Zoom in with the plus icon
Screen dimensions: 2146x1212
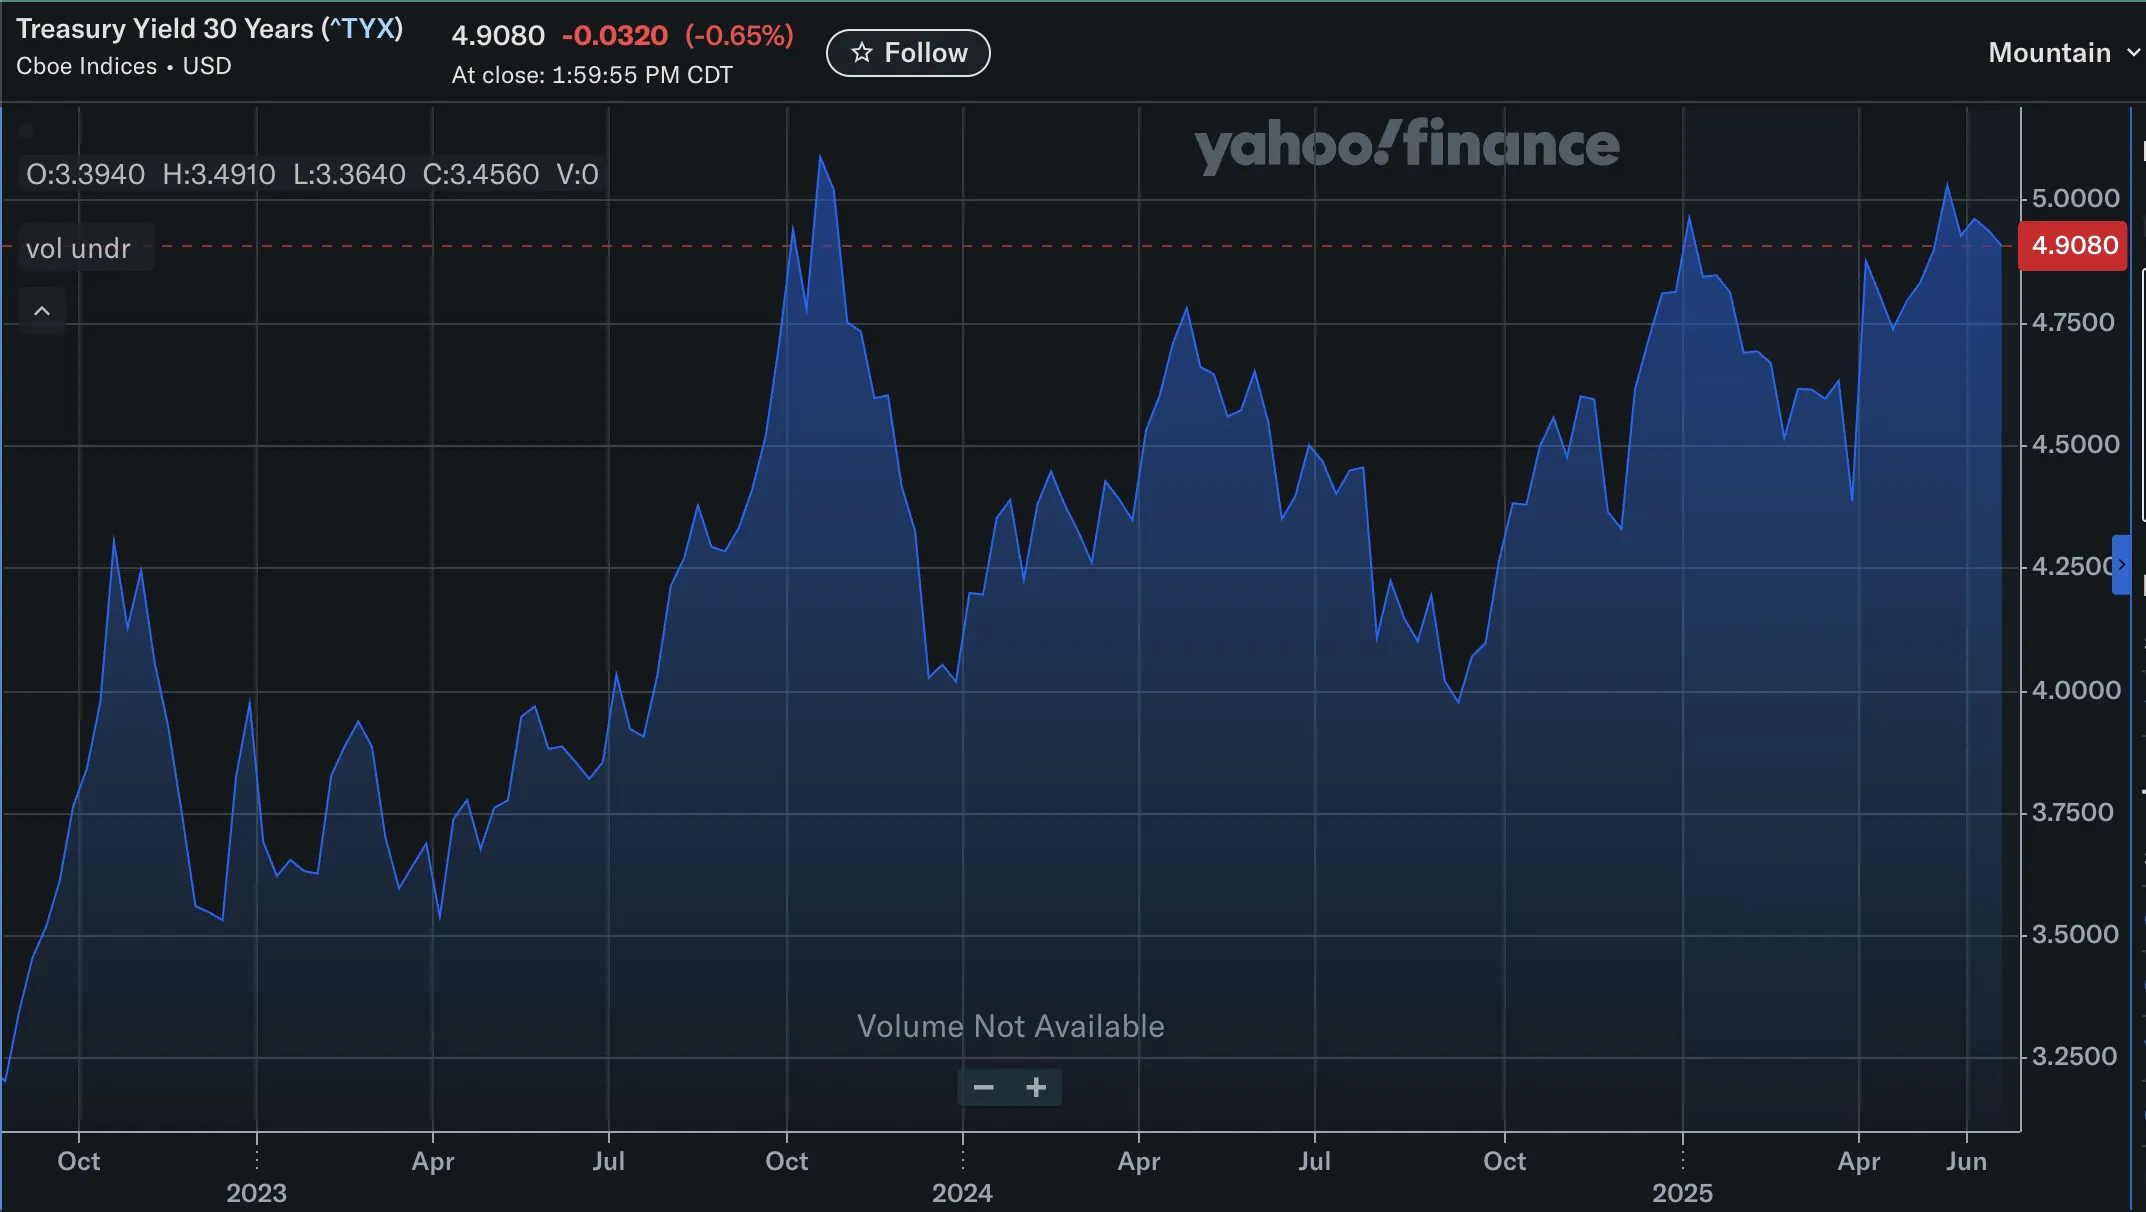(1036, 1087)
